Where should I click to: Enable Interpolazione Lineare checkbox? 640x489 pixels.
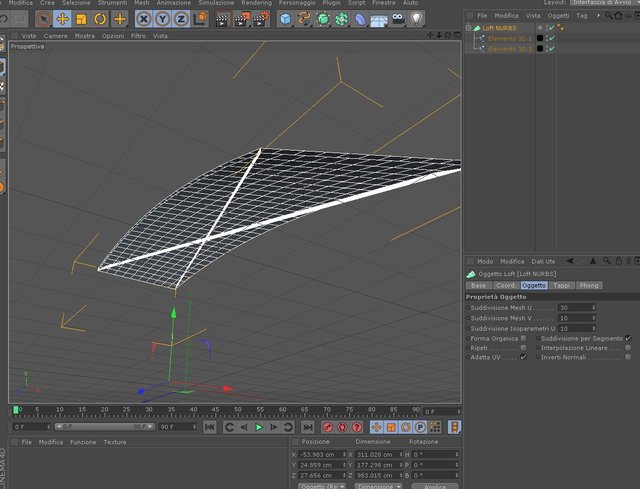[x=628, y=348]
